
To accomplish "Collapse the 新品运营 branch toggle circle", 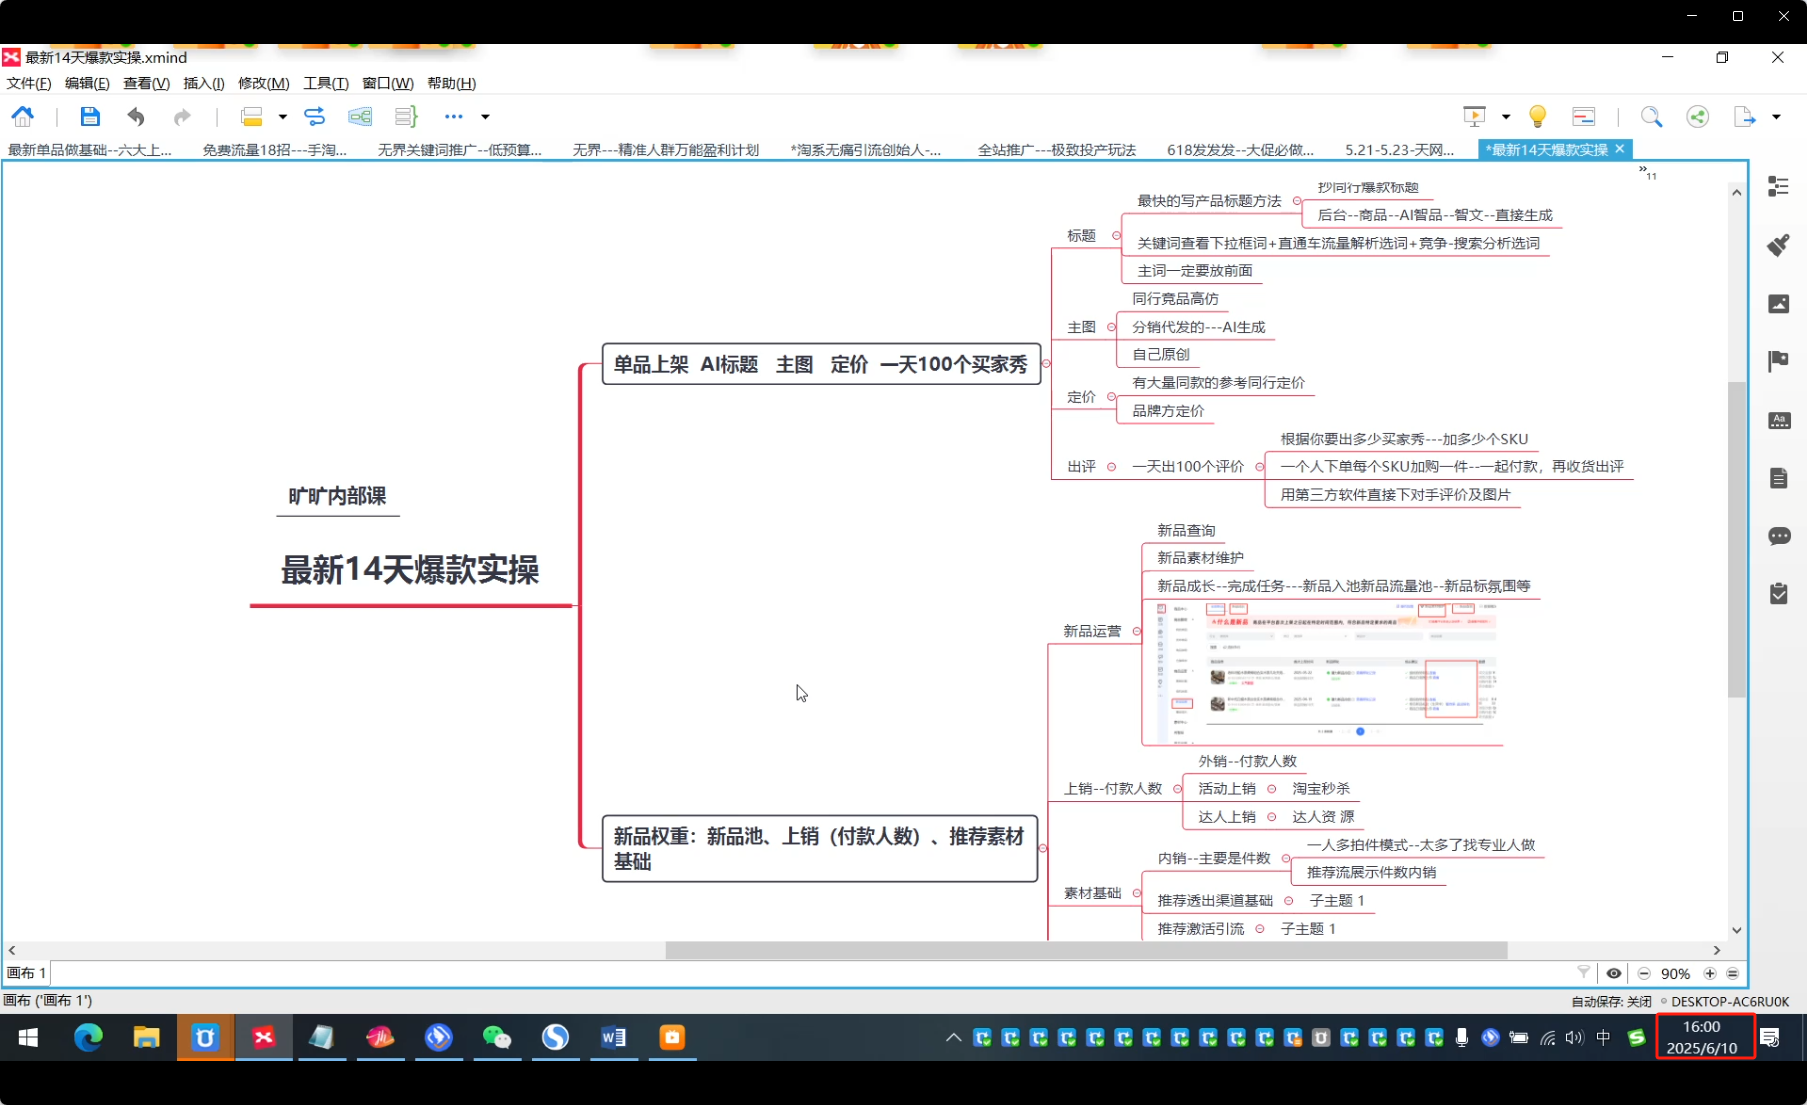I will tap(1137, 631).
